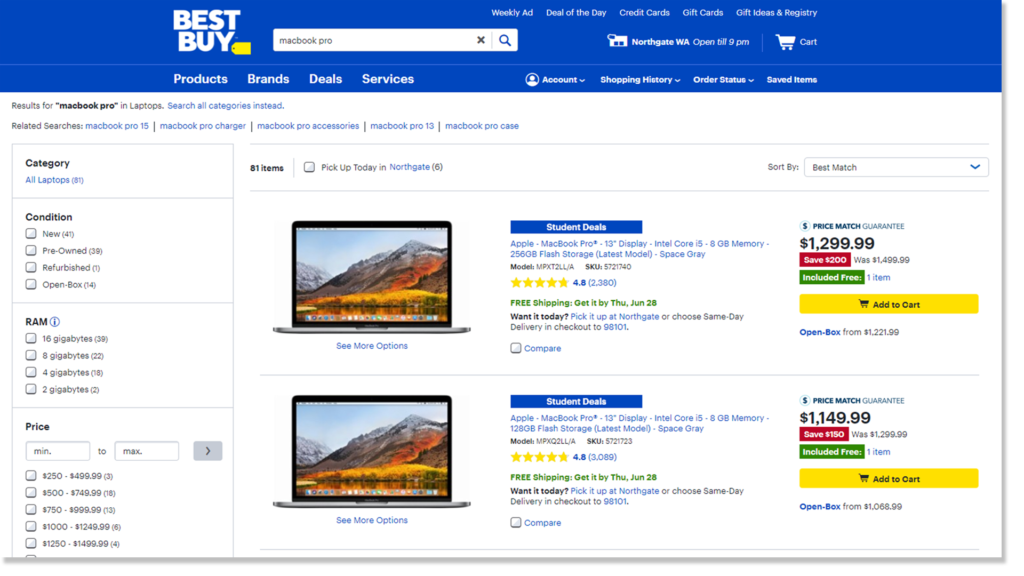Image resolution: width=1024 pixels, height=576 pixels.
Task: Check the Open-Box condition filter
Action: [x=31, y=284]
